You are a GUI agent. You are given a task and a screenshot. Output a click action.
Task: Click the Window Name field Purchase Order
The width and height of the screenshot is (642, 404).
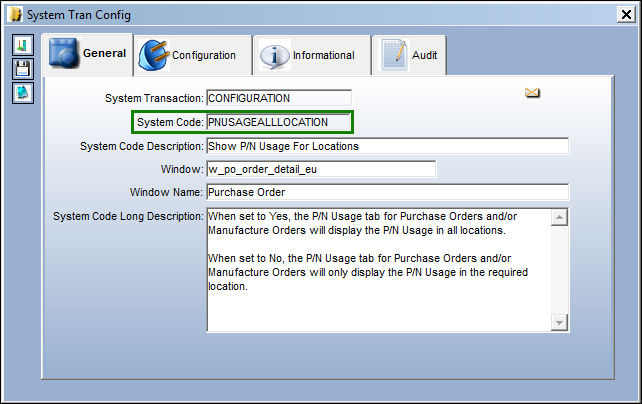(x=387, y=192)
